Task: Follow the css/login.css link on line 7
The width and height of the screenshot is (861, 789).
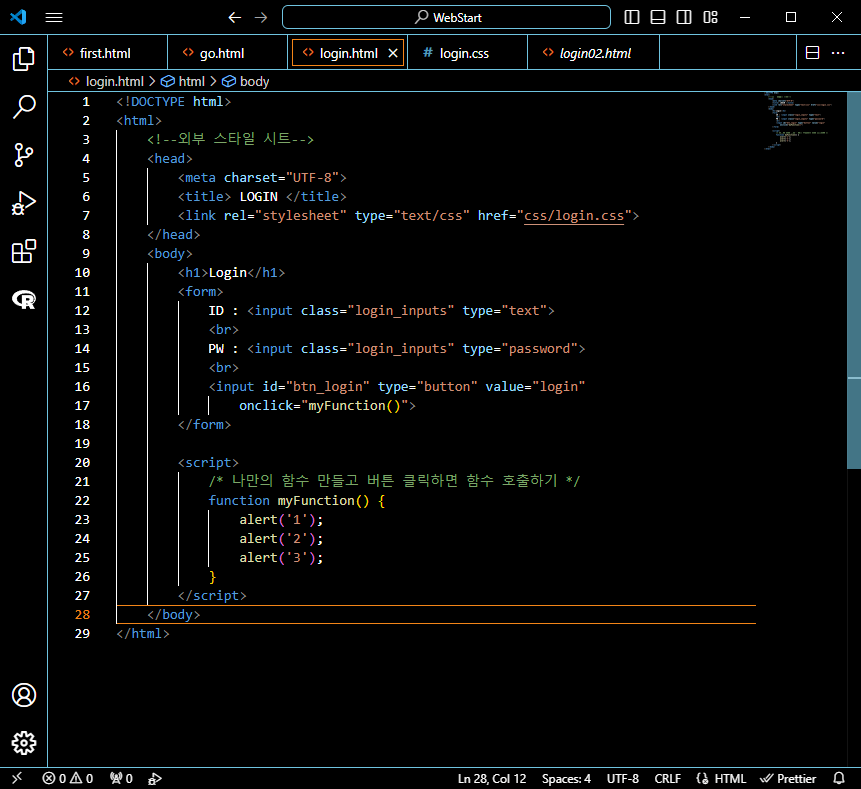Action: tap(574, 216)
